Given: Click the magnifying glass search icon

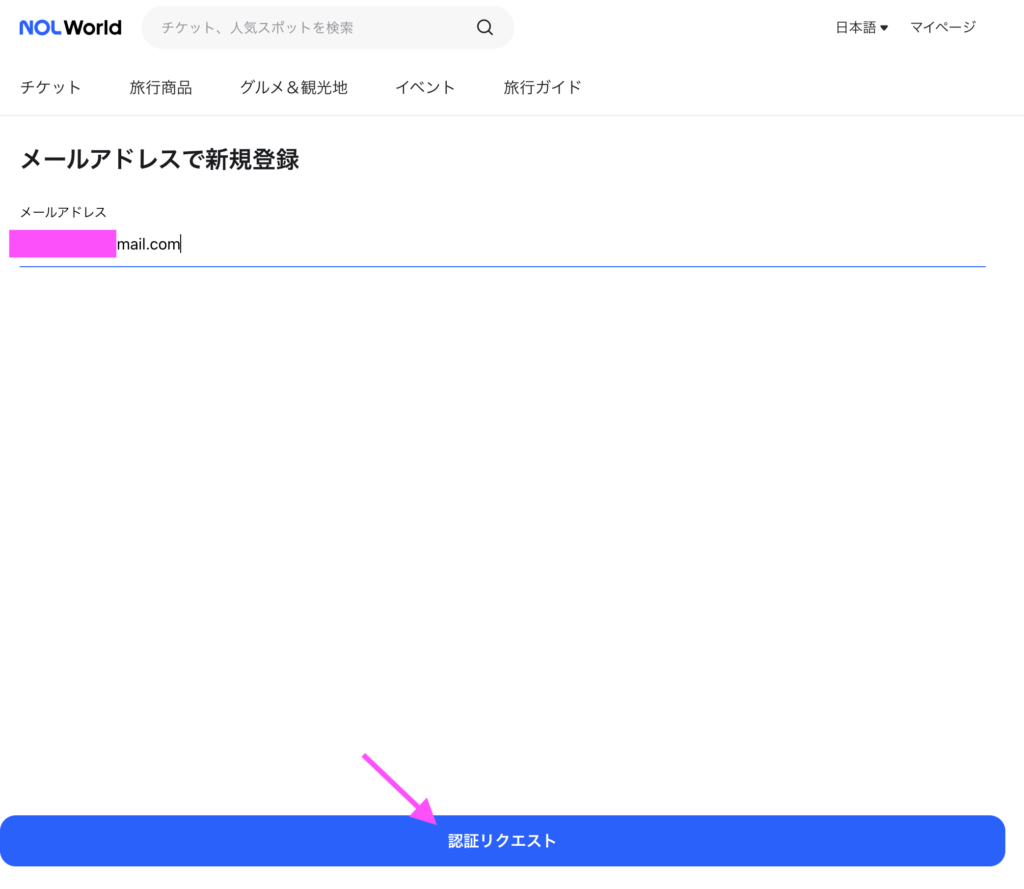Looking at the screenshot, I should [x=485, y=28].
